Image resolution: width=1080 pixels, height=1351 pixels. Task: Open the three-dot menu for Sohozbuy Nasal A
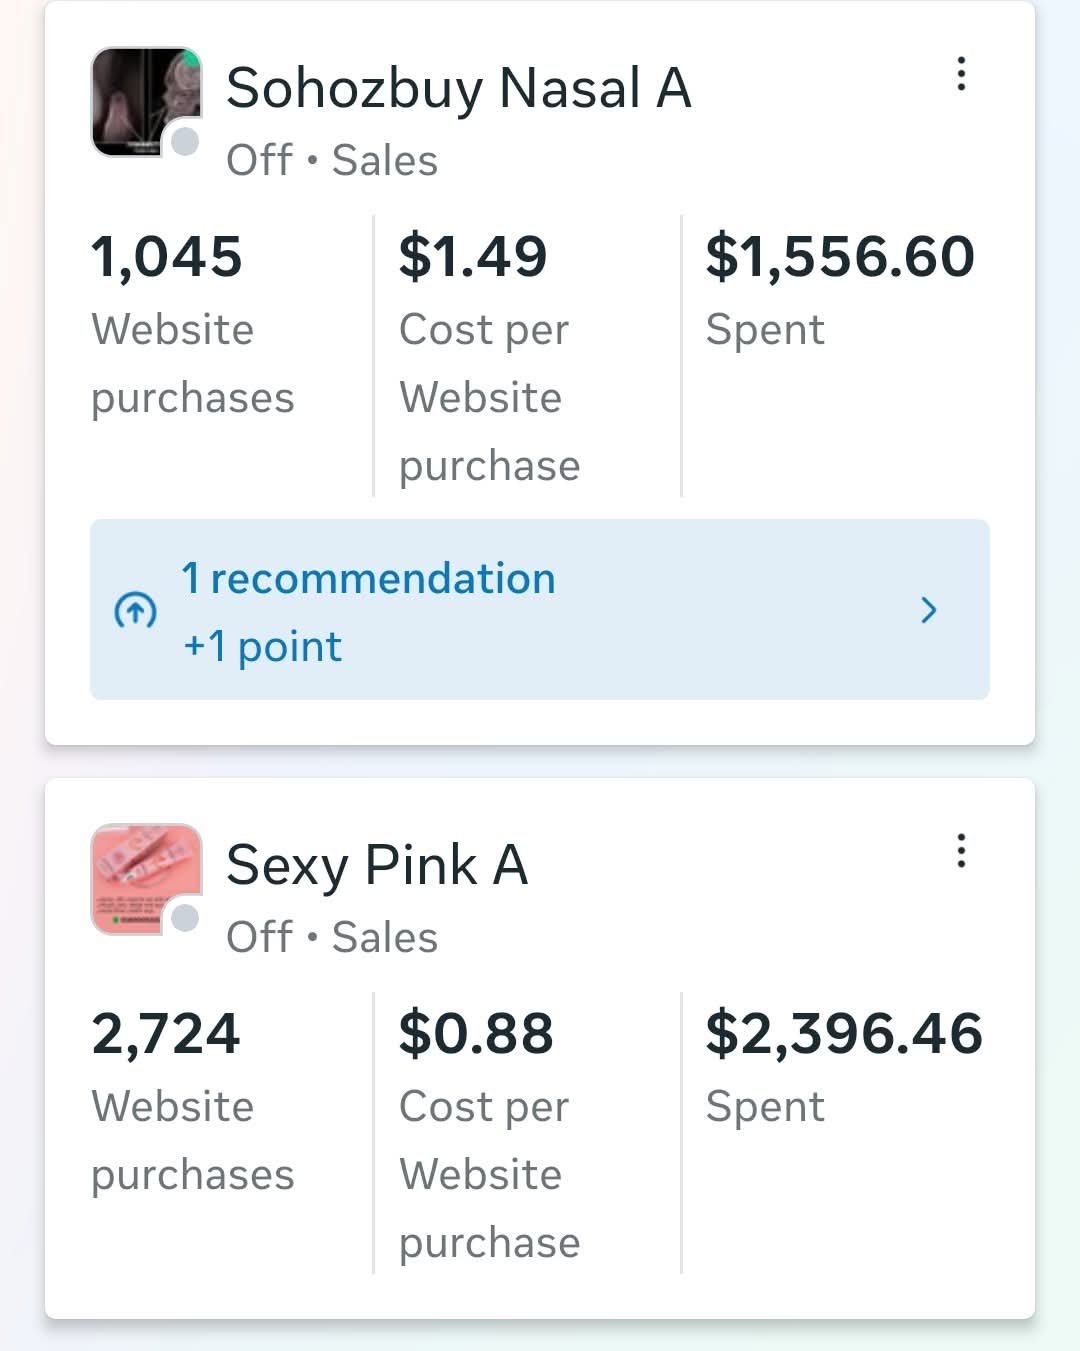[961, 74]
